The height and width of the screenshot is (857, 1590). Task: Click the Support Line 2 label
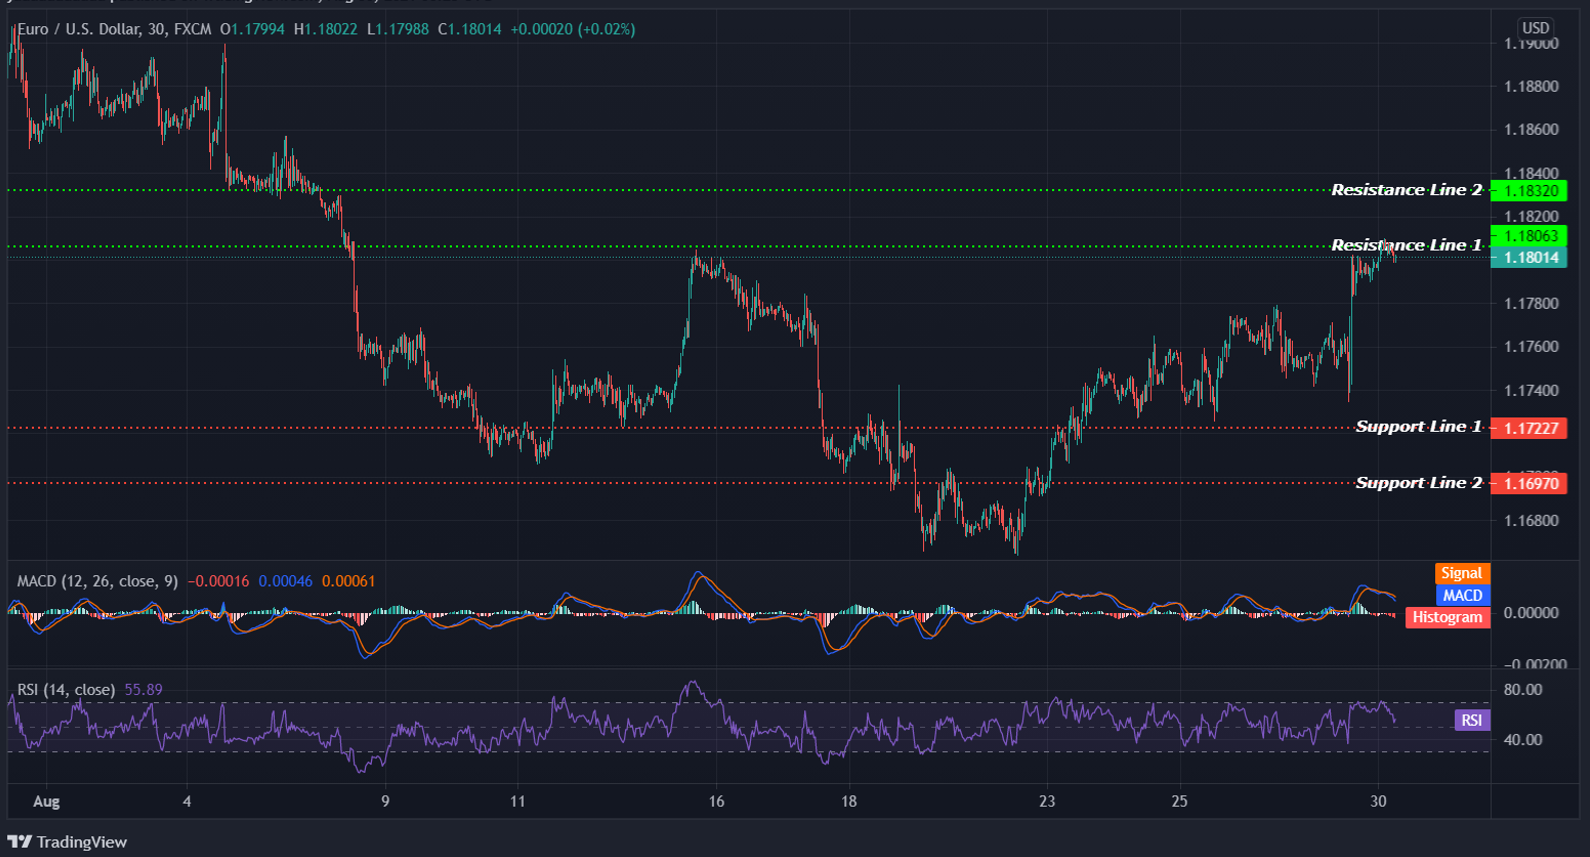[1418, 483]
